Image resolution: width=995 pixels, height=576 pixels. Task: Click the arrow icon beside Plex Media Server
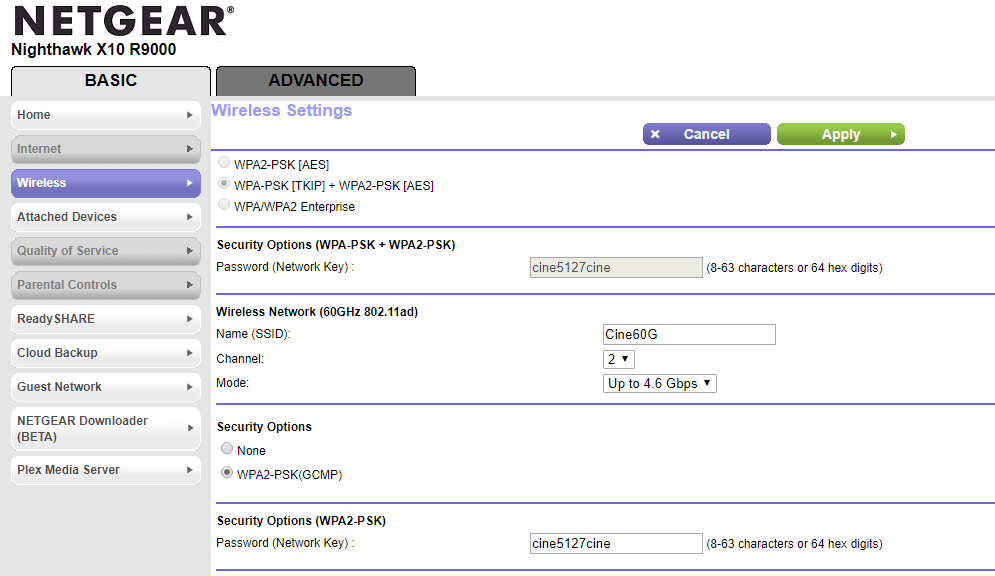189,470
